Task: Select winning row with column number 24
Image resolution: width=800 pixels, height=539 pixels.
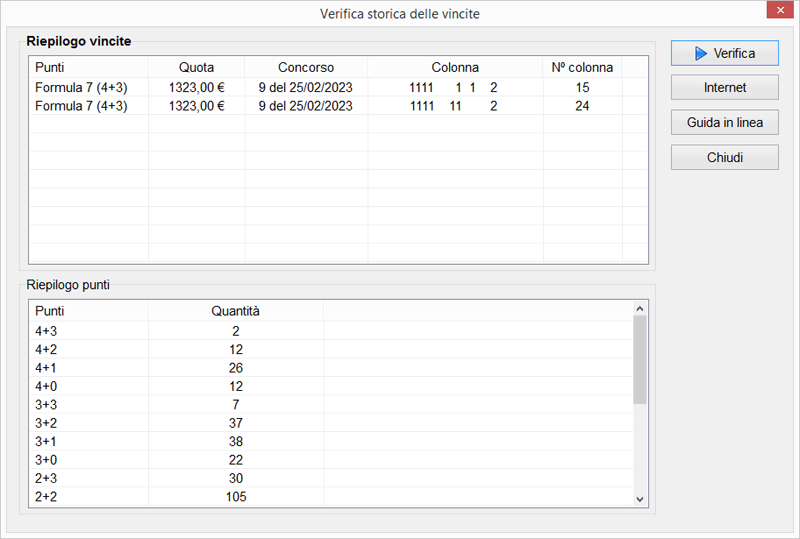Action: pos(300,105)
